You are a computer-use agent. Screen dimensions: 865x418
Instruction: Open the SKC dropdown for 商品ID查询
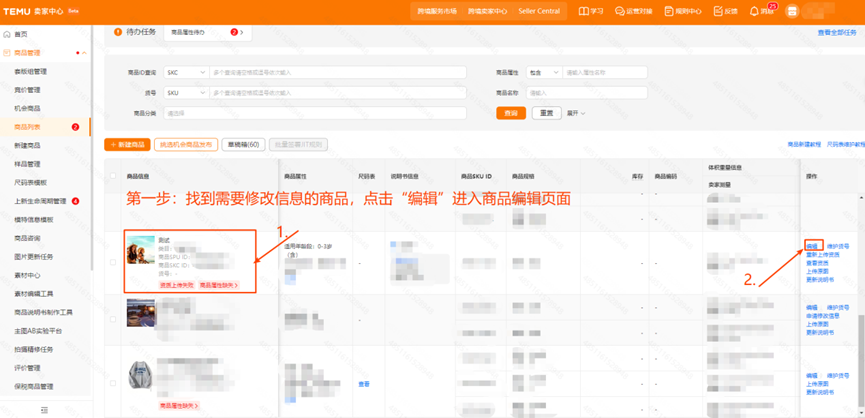click(186, 73)
